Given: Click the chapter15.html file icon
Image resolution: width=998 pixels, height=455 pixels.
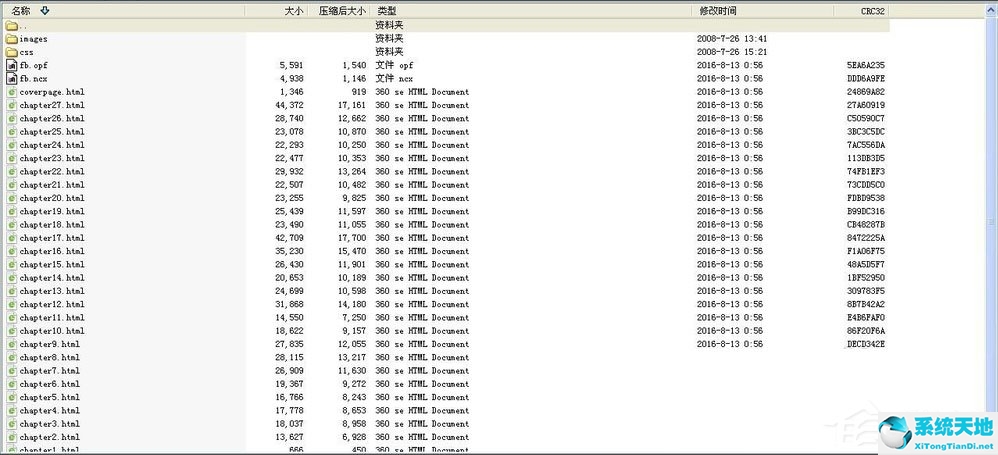Looking at the screenshot, I should pyautogui.click(x=11, y=265).
